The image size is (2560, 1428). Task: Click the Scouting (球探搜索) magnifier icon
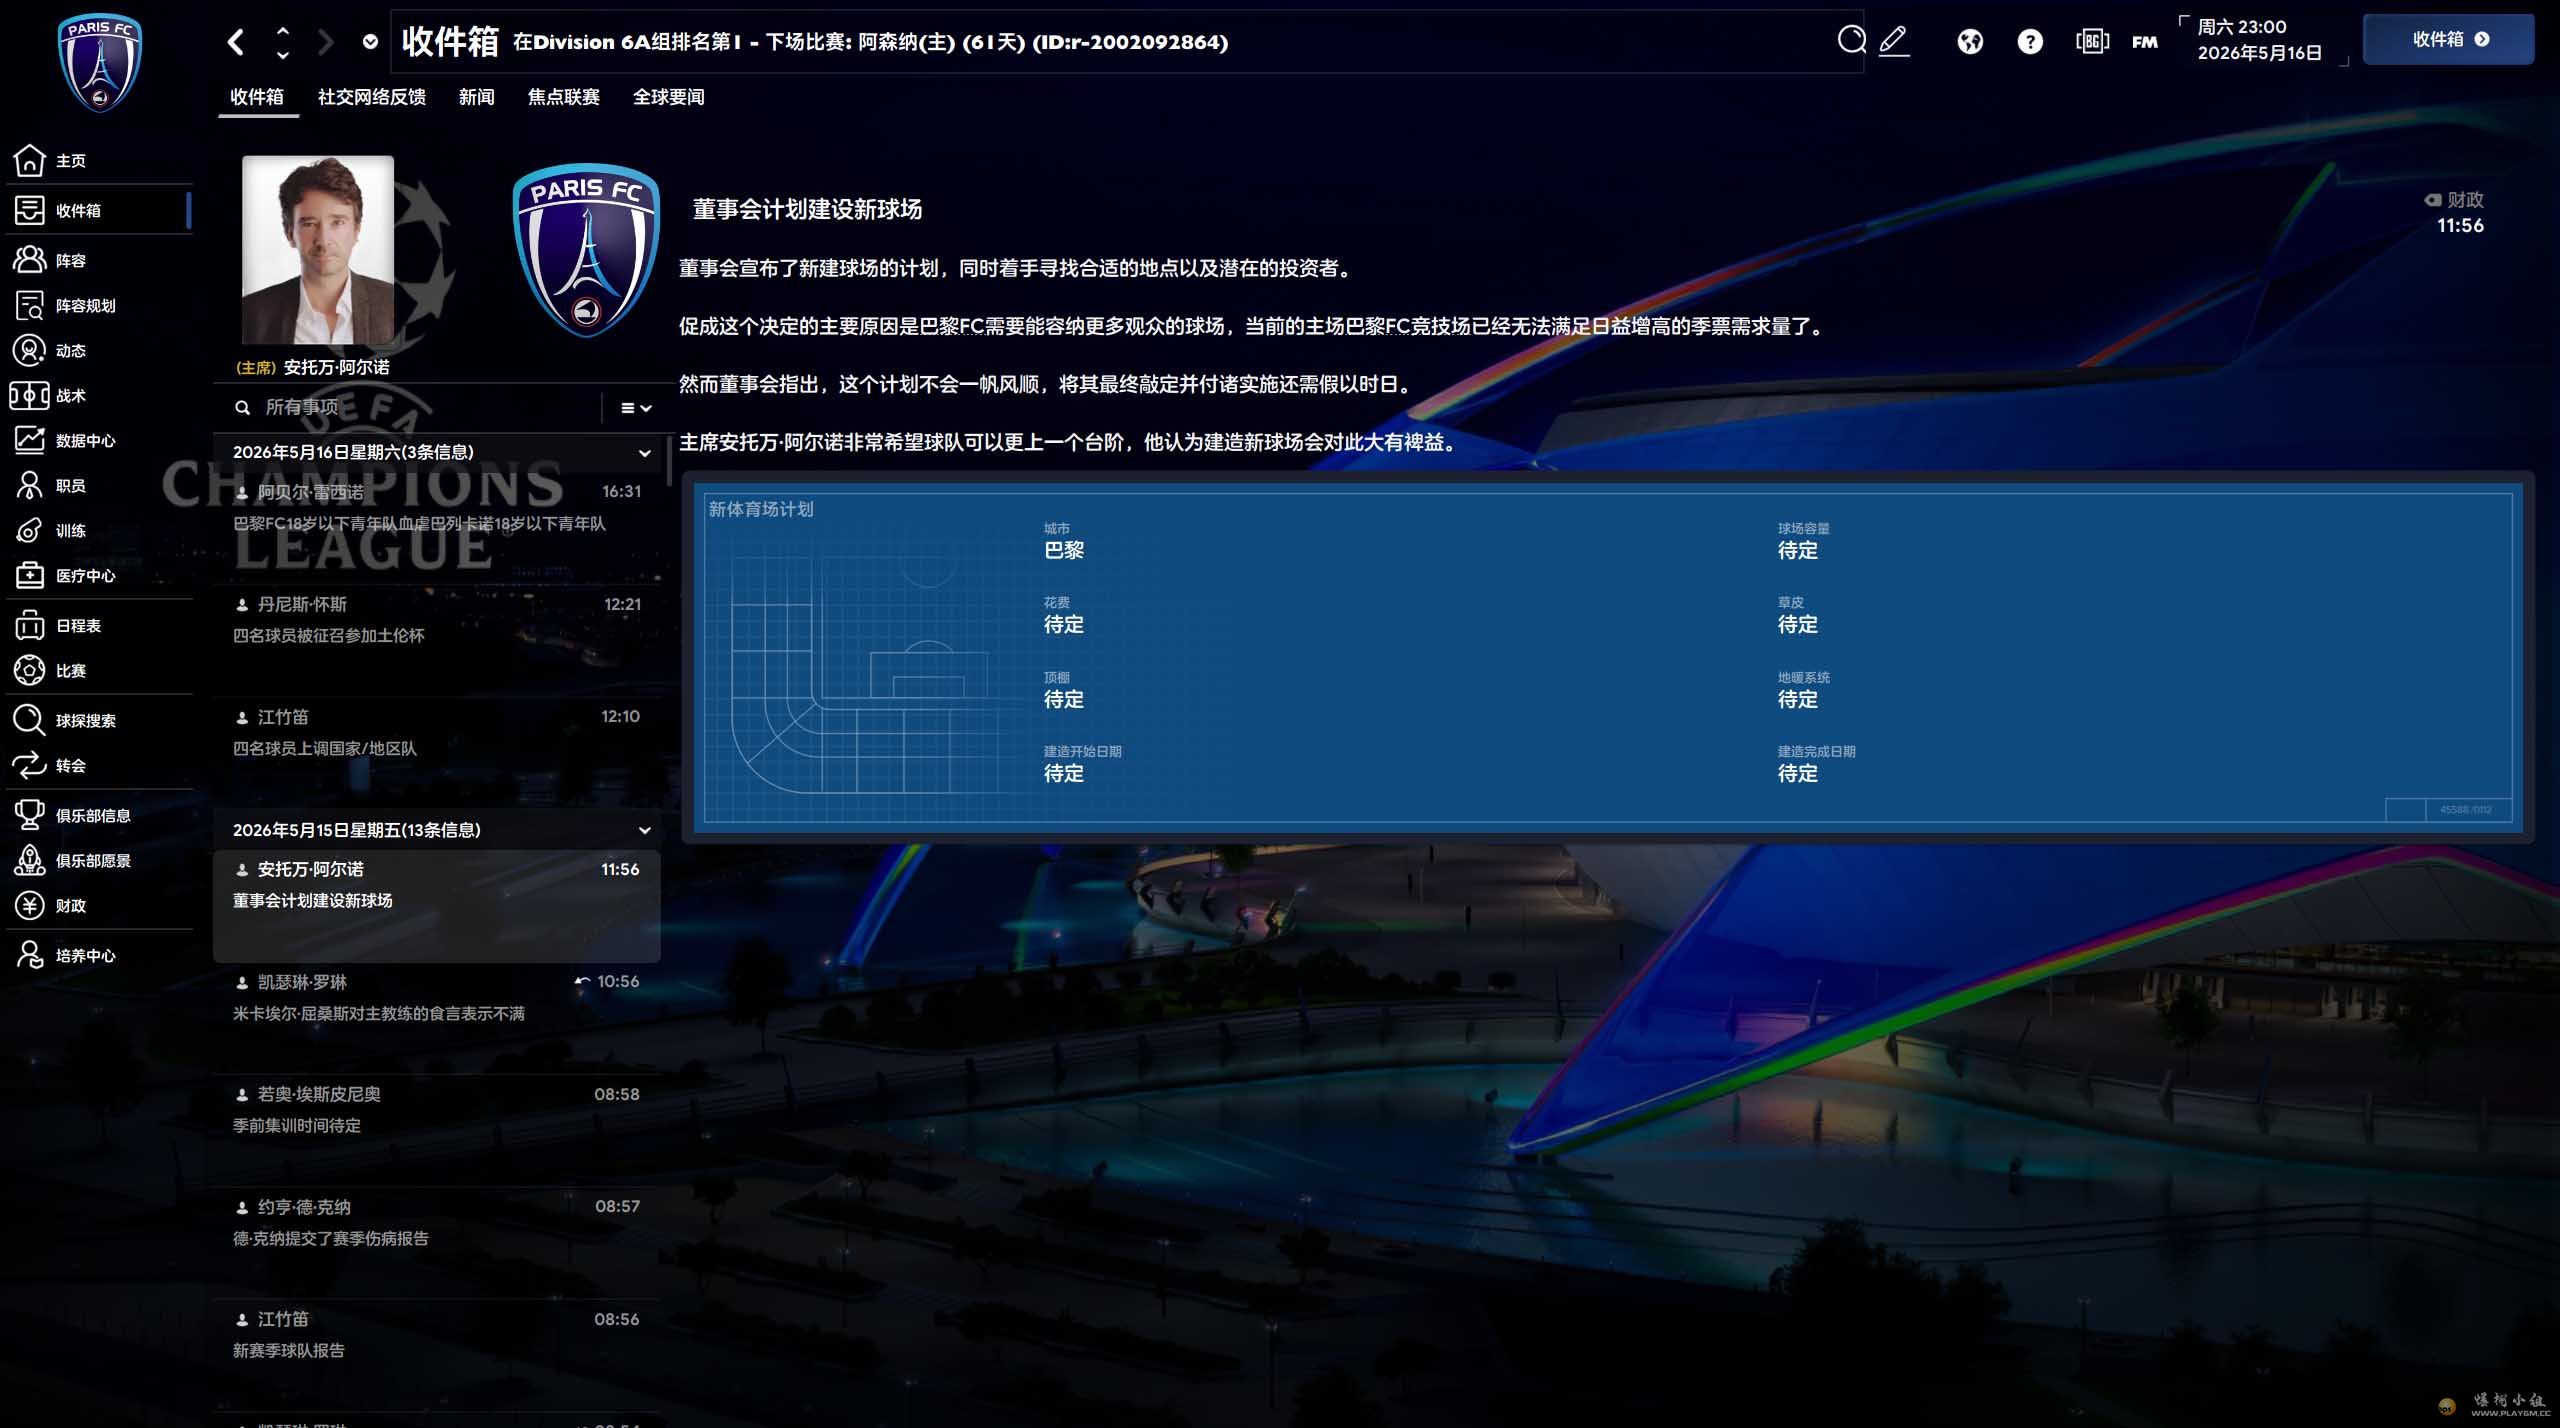(29, 720)
